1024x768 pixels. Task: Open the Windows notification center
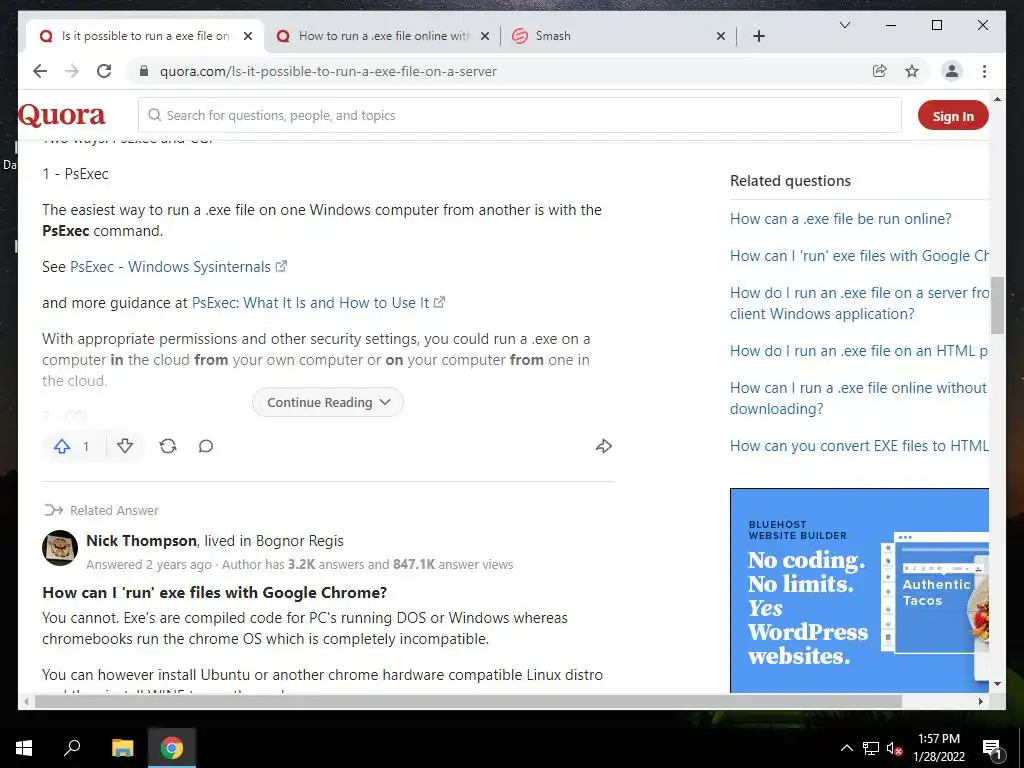point(993,748)
